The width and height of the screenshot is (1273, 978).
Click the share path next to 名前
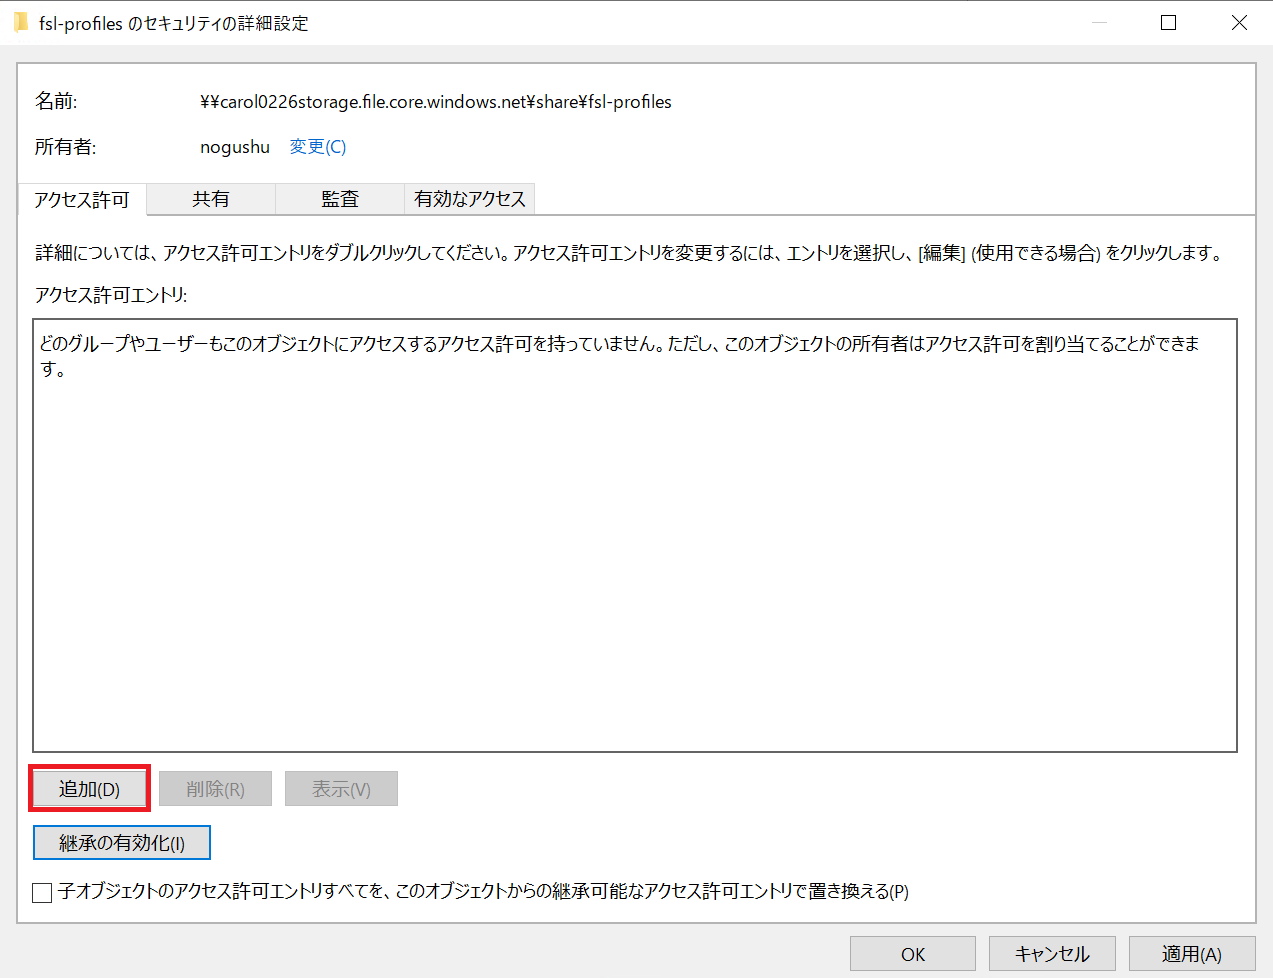tap(436, 102)
